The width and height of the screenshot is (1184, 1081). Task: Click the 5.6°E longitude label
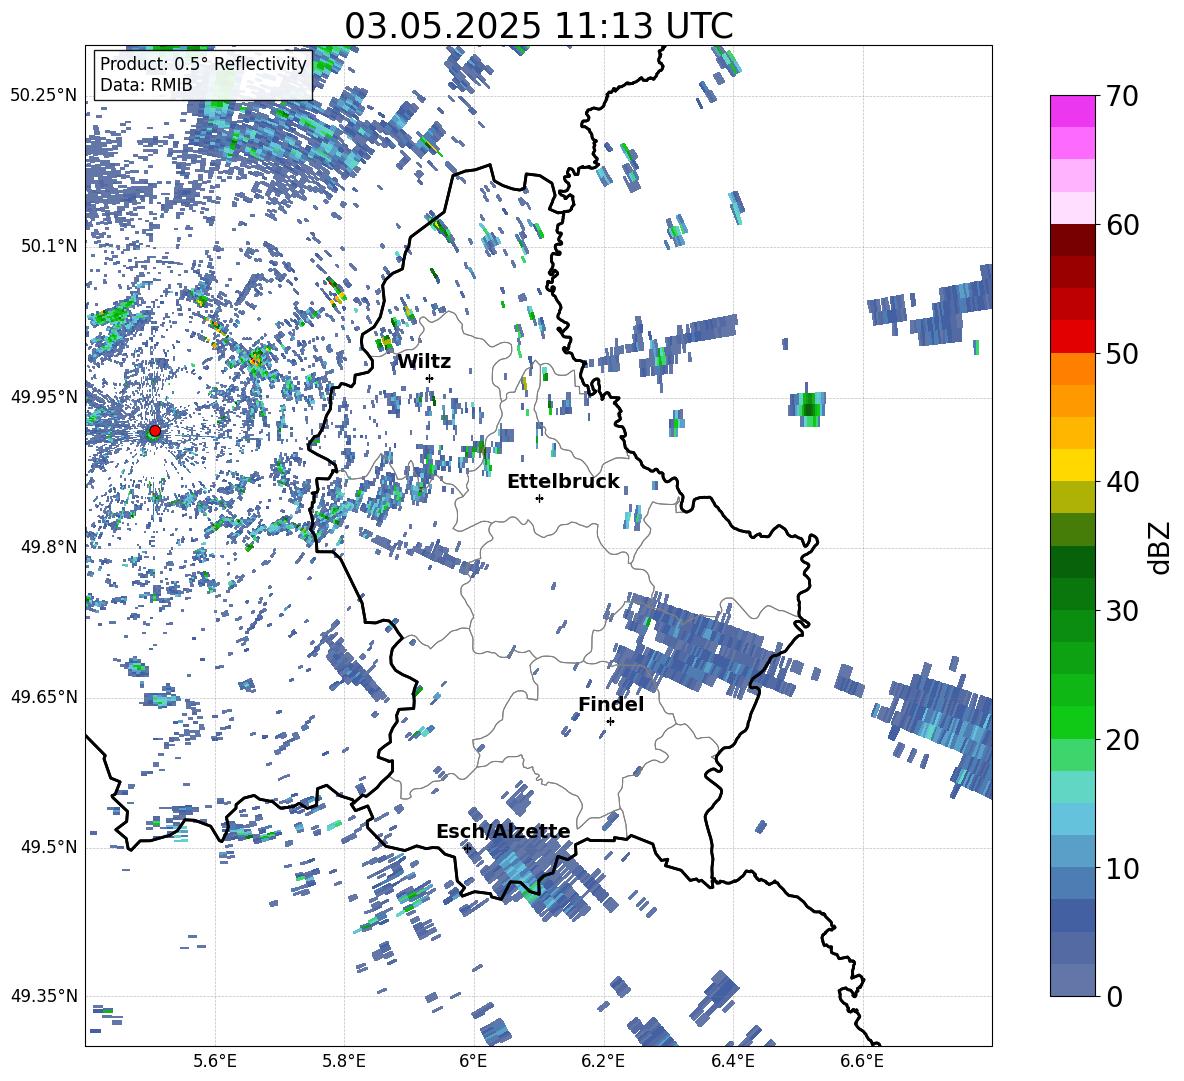[x=214, y=1062]
